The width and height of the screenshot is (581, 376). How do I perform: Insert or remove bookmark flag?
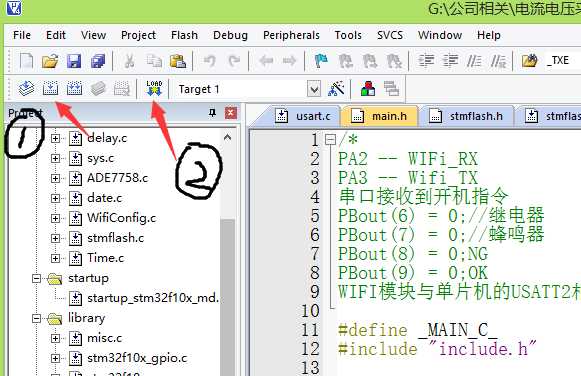tap(321, 61)
